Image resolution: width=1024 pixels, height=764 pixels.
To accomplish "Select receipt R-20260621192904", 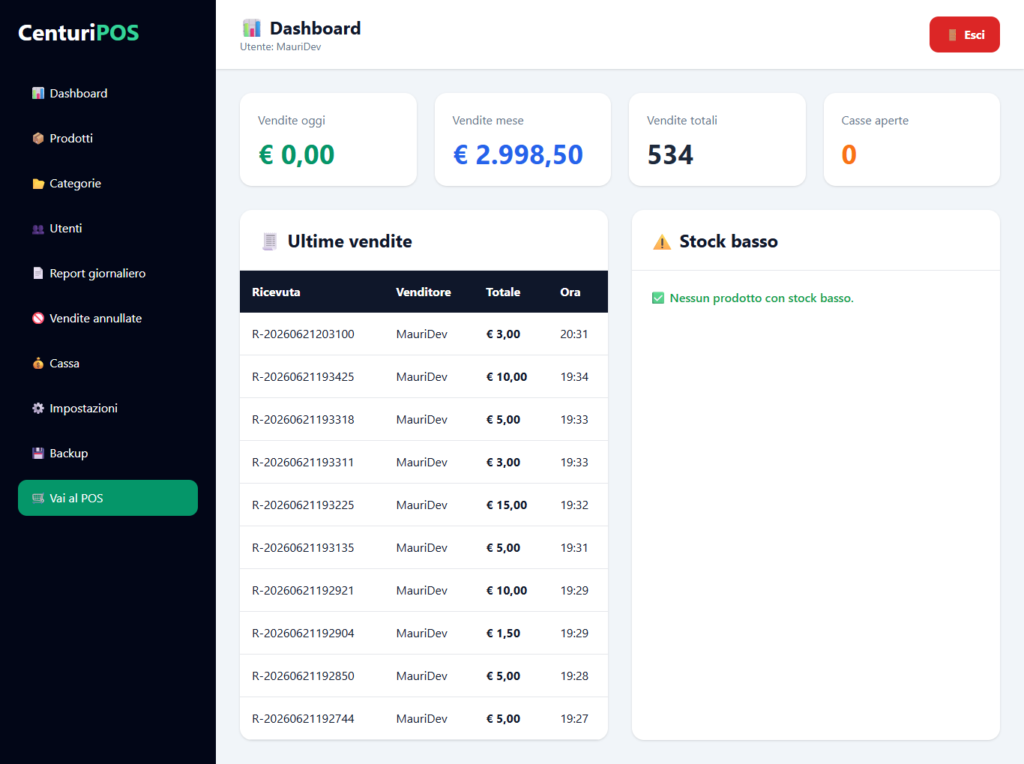I will tap(303, 633).
